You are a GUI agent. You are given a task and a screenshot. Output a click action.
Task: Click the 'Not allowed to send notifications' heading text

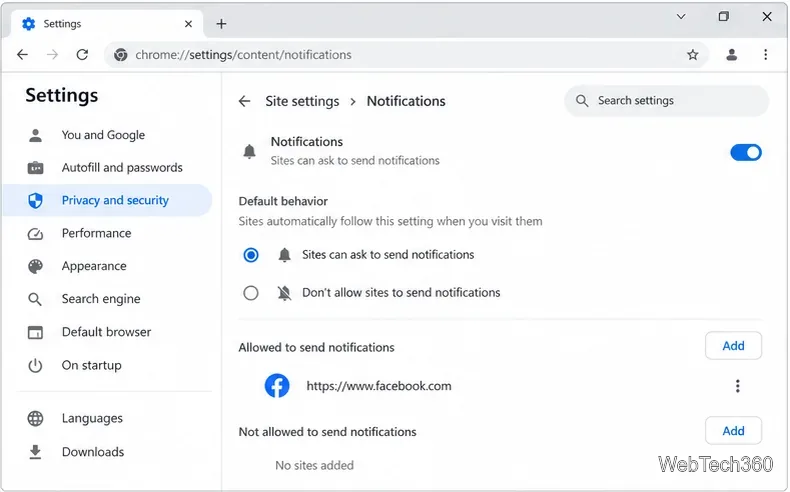pos(327,432)
